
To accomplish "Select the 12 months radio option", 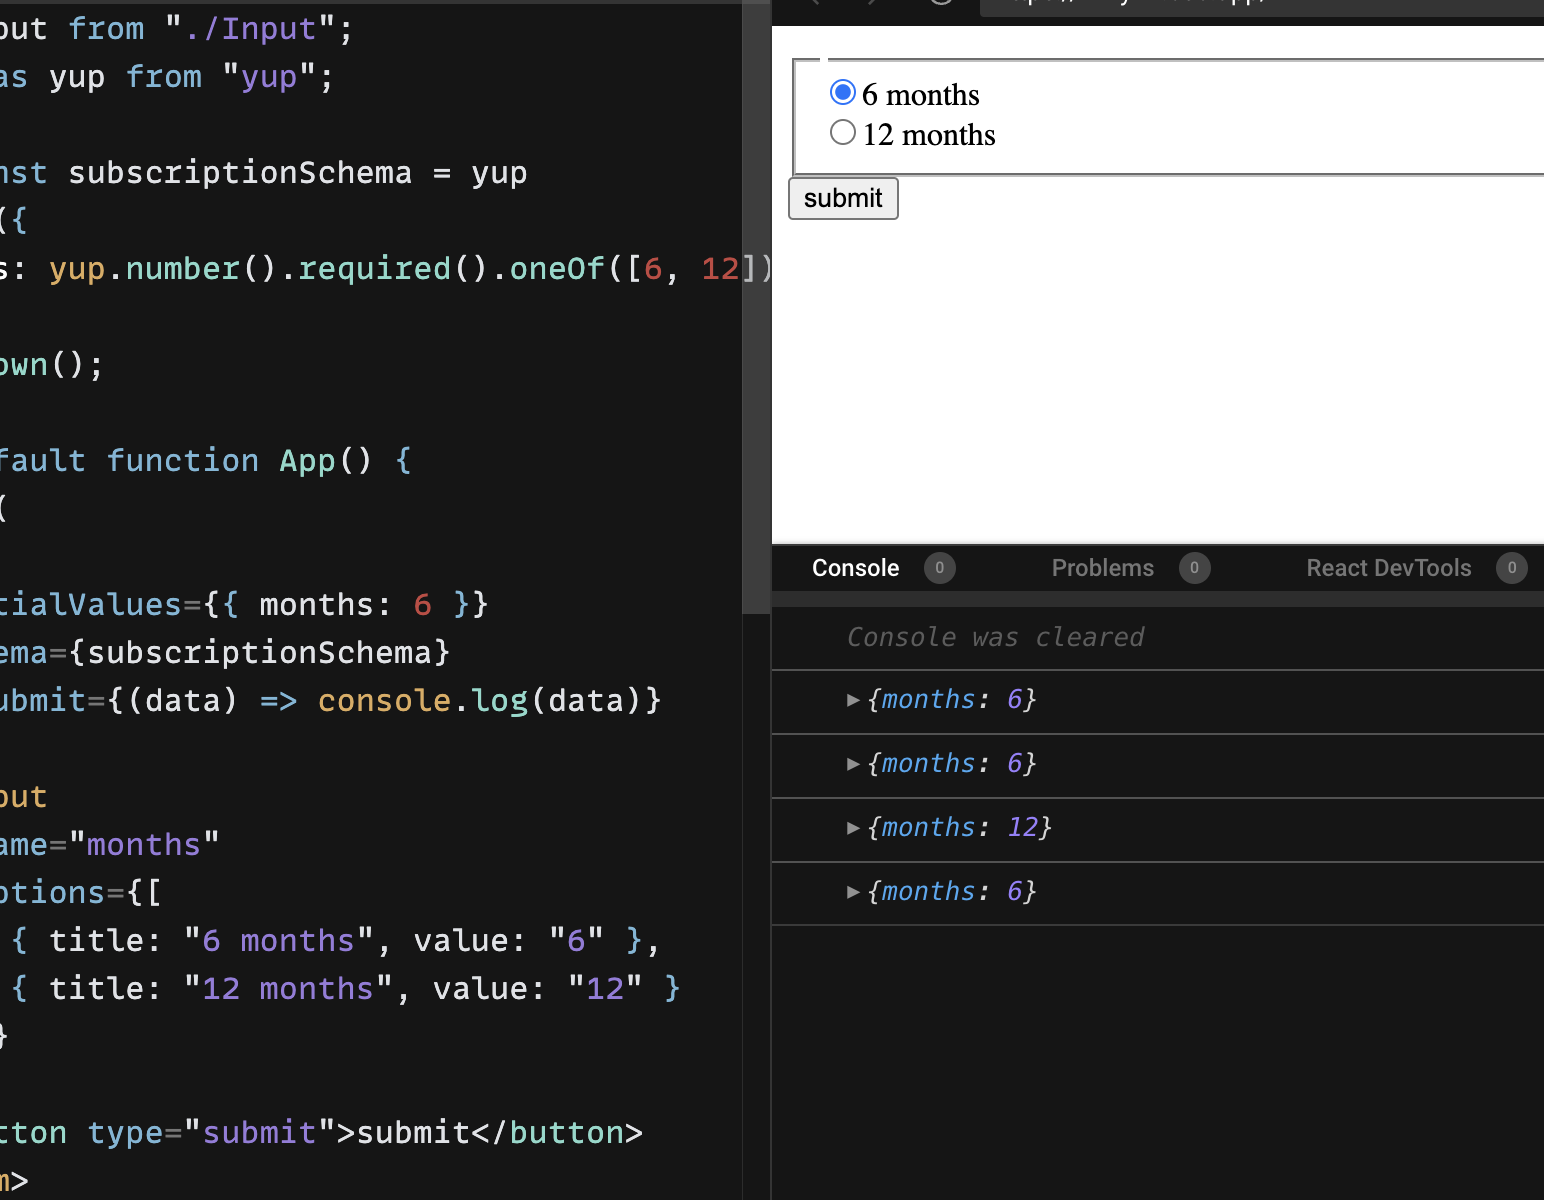I will [843, 132].
